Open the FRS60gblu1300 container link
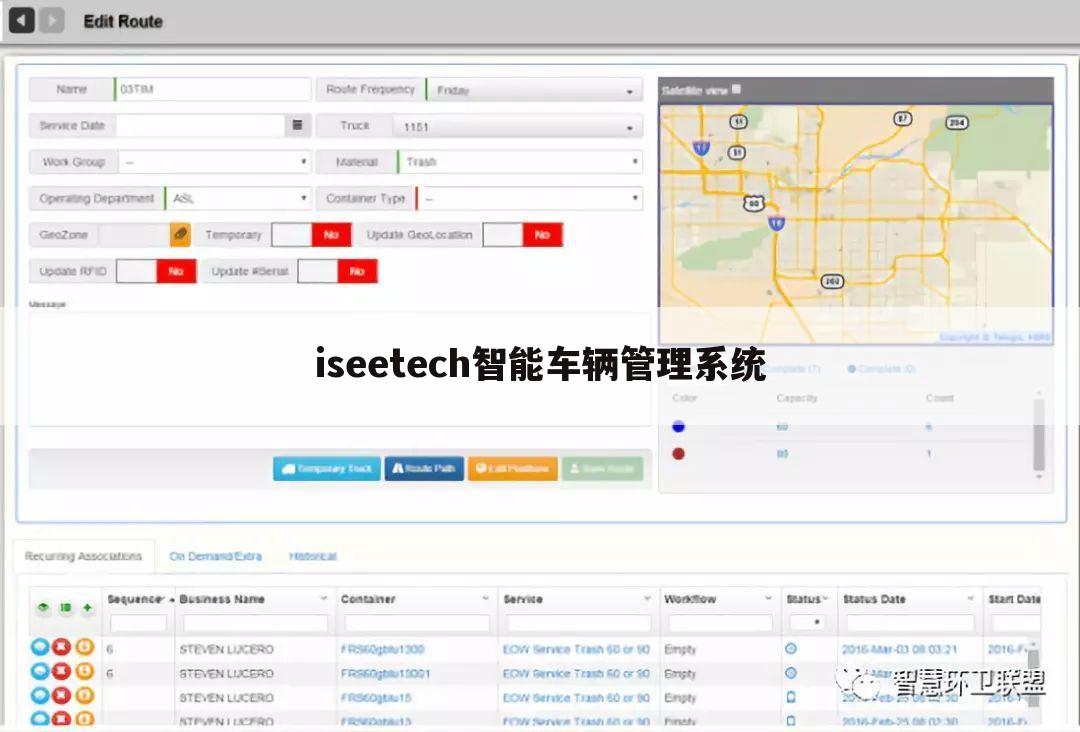Screen dimensions: 1080x732 coord(382,649)
